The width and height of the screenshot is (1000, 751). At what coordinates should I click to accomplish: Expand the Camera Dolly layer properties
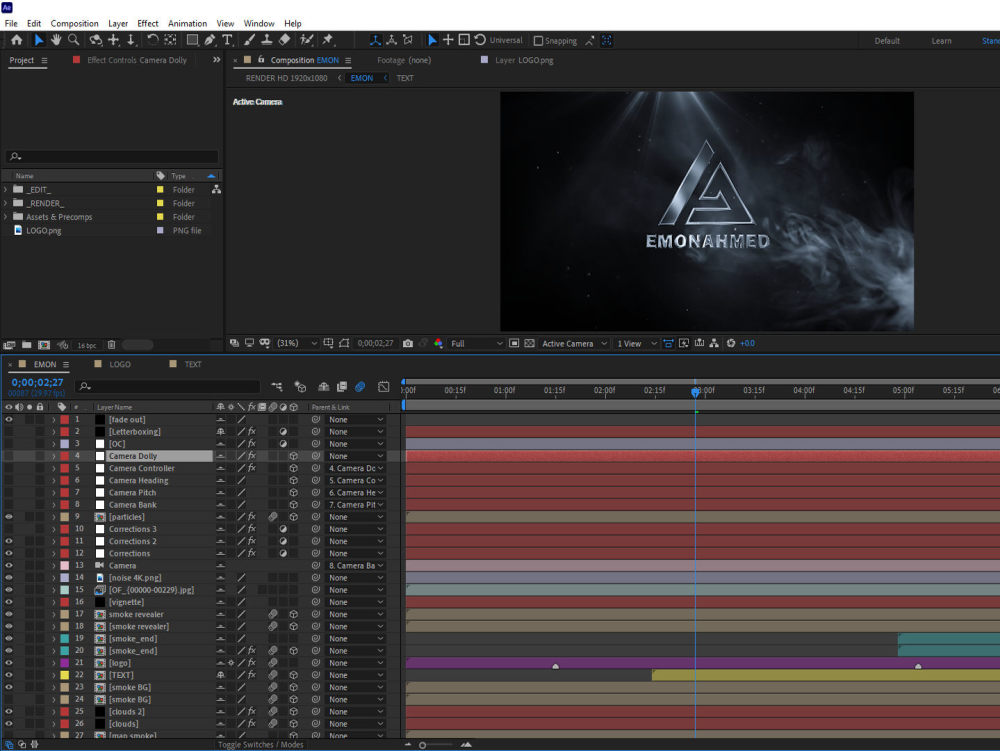point(54,456)
